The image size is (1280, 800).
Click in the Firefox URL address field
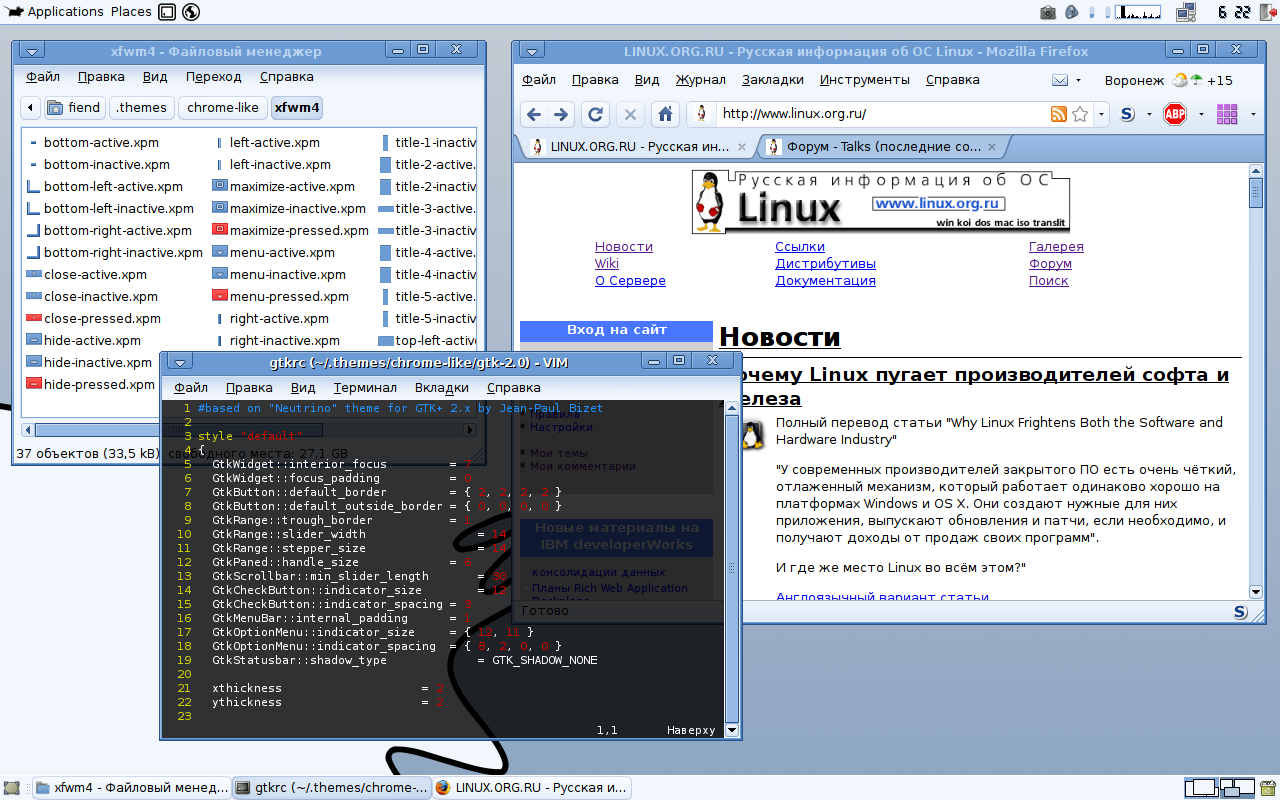[883, 114]
